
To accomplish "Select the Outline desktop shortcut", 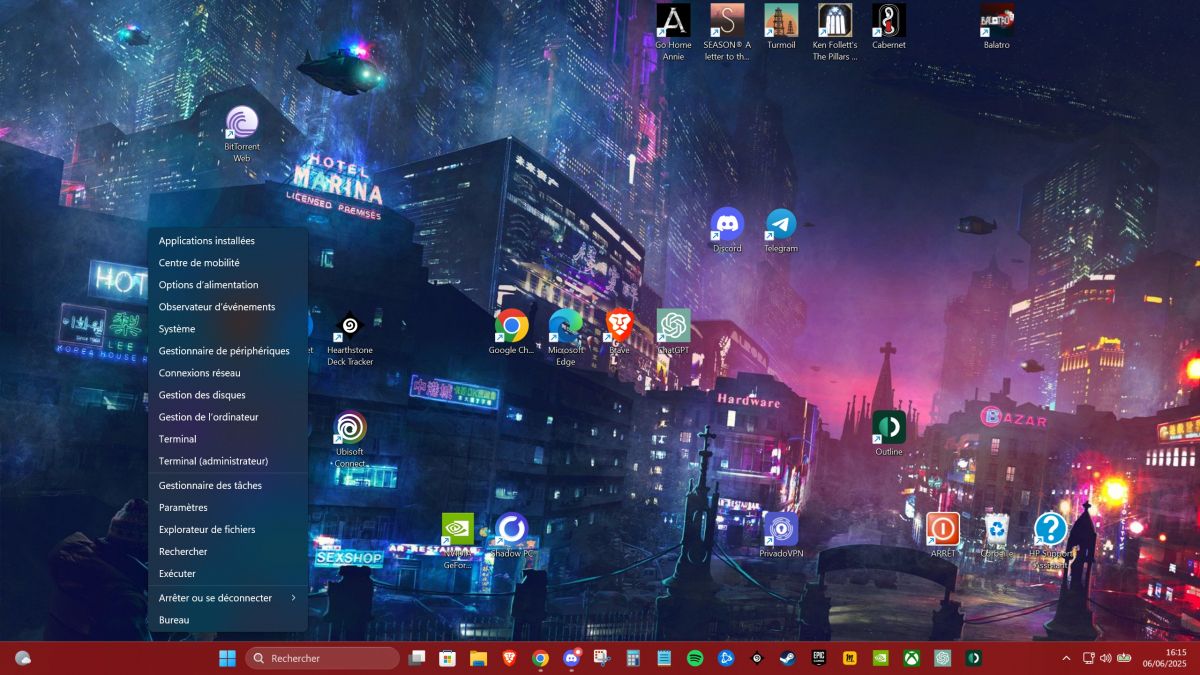I will pyautogui.click(x=889, y=433).
